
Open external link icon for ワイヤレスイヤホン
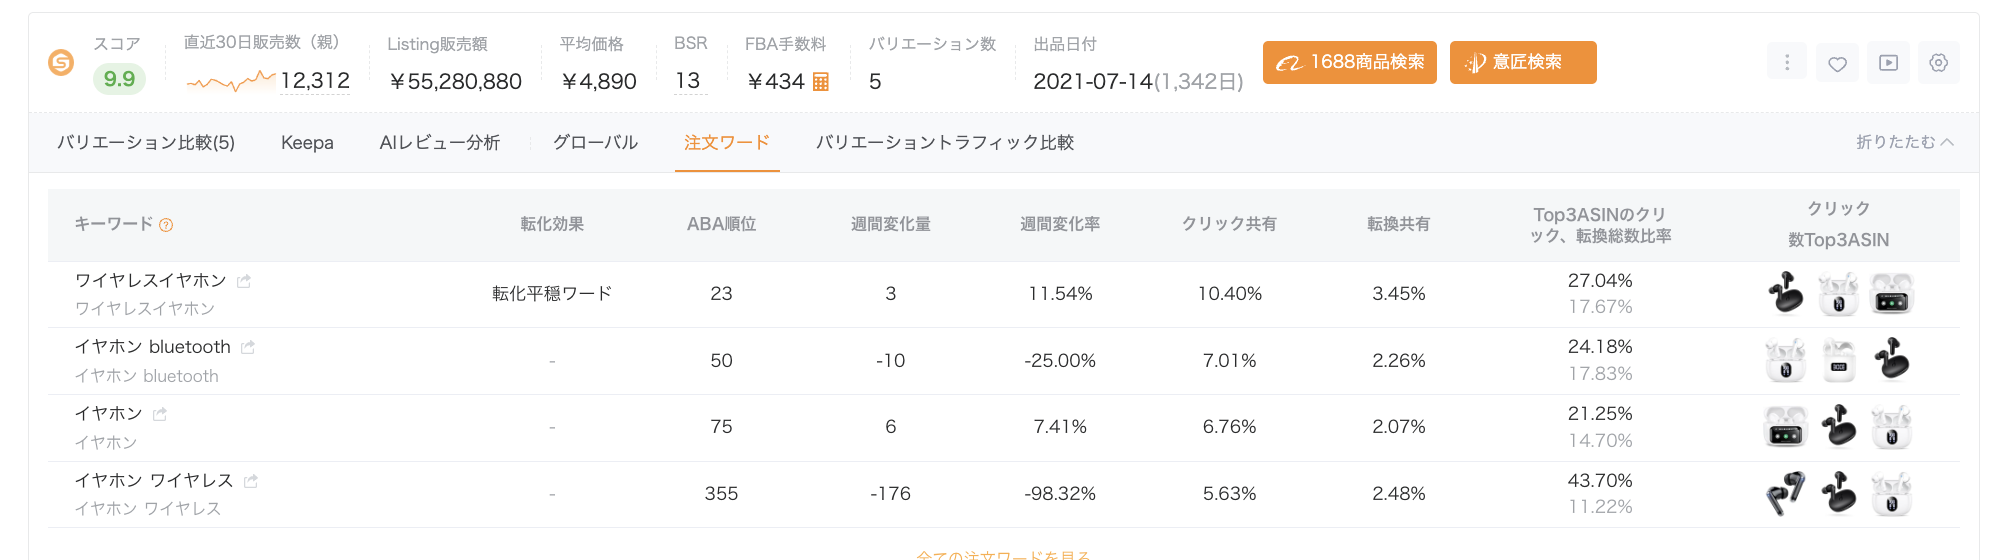(x=244, y=281)
